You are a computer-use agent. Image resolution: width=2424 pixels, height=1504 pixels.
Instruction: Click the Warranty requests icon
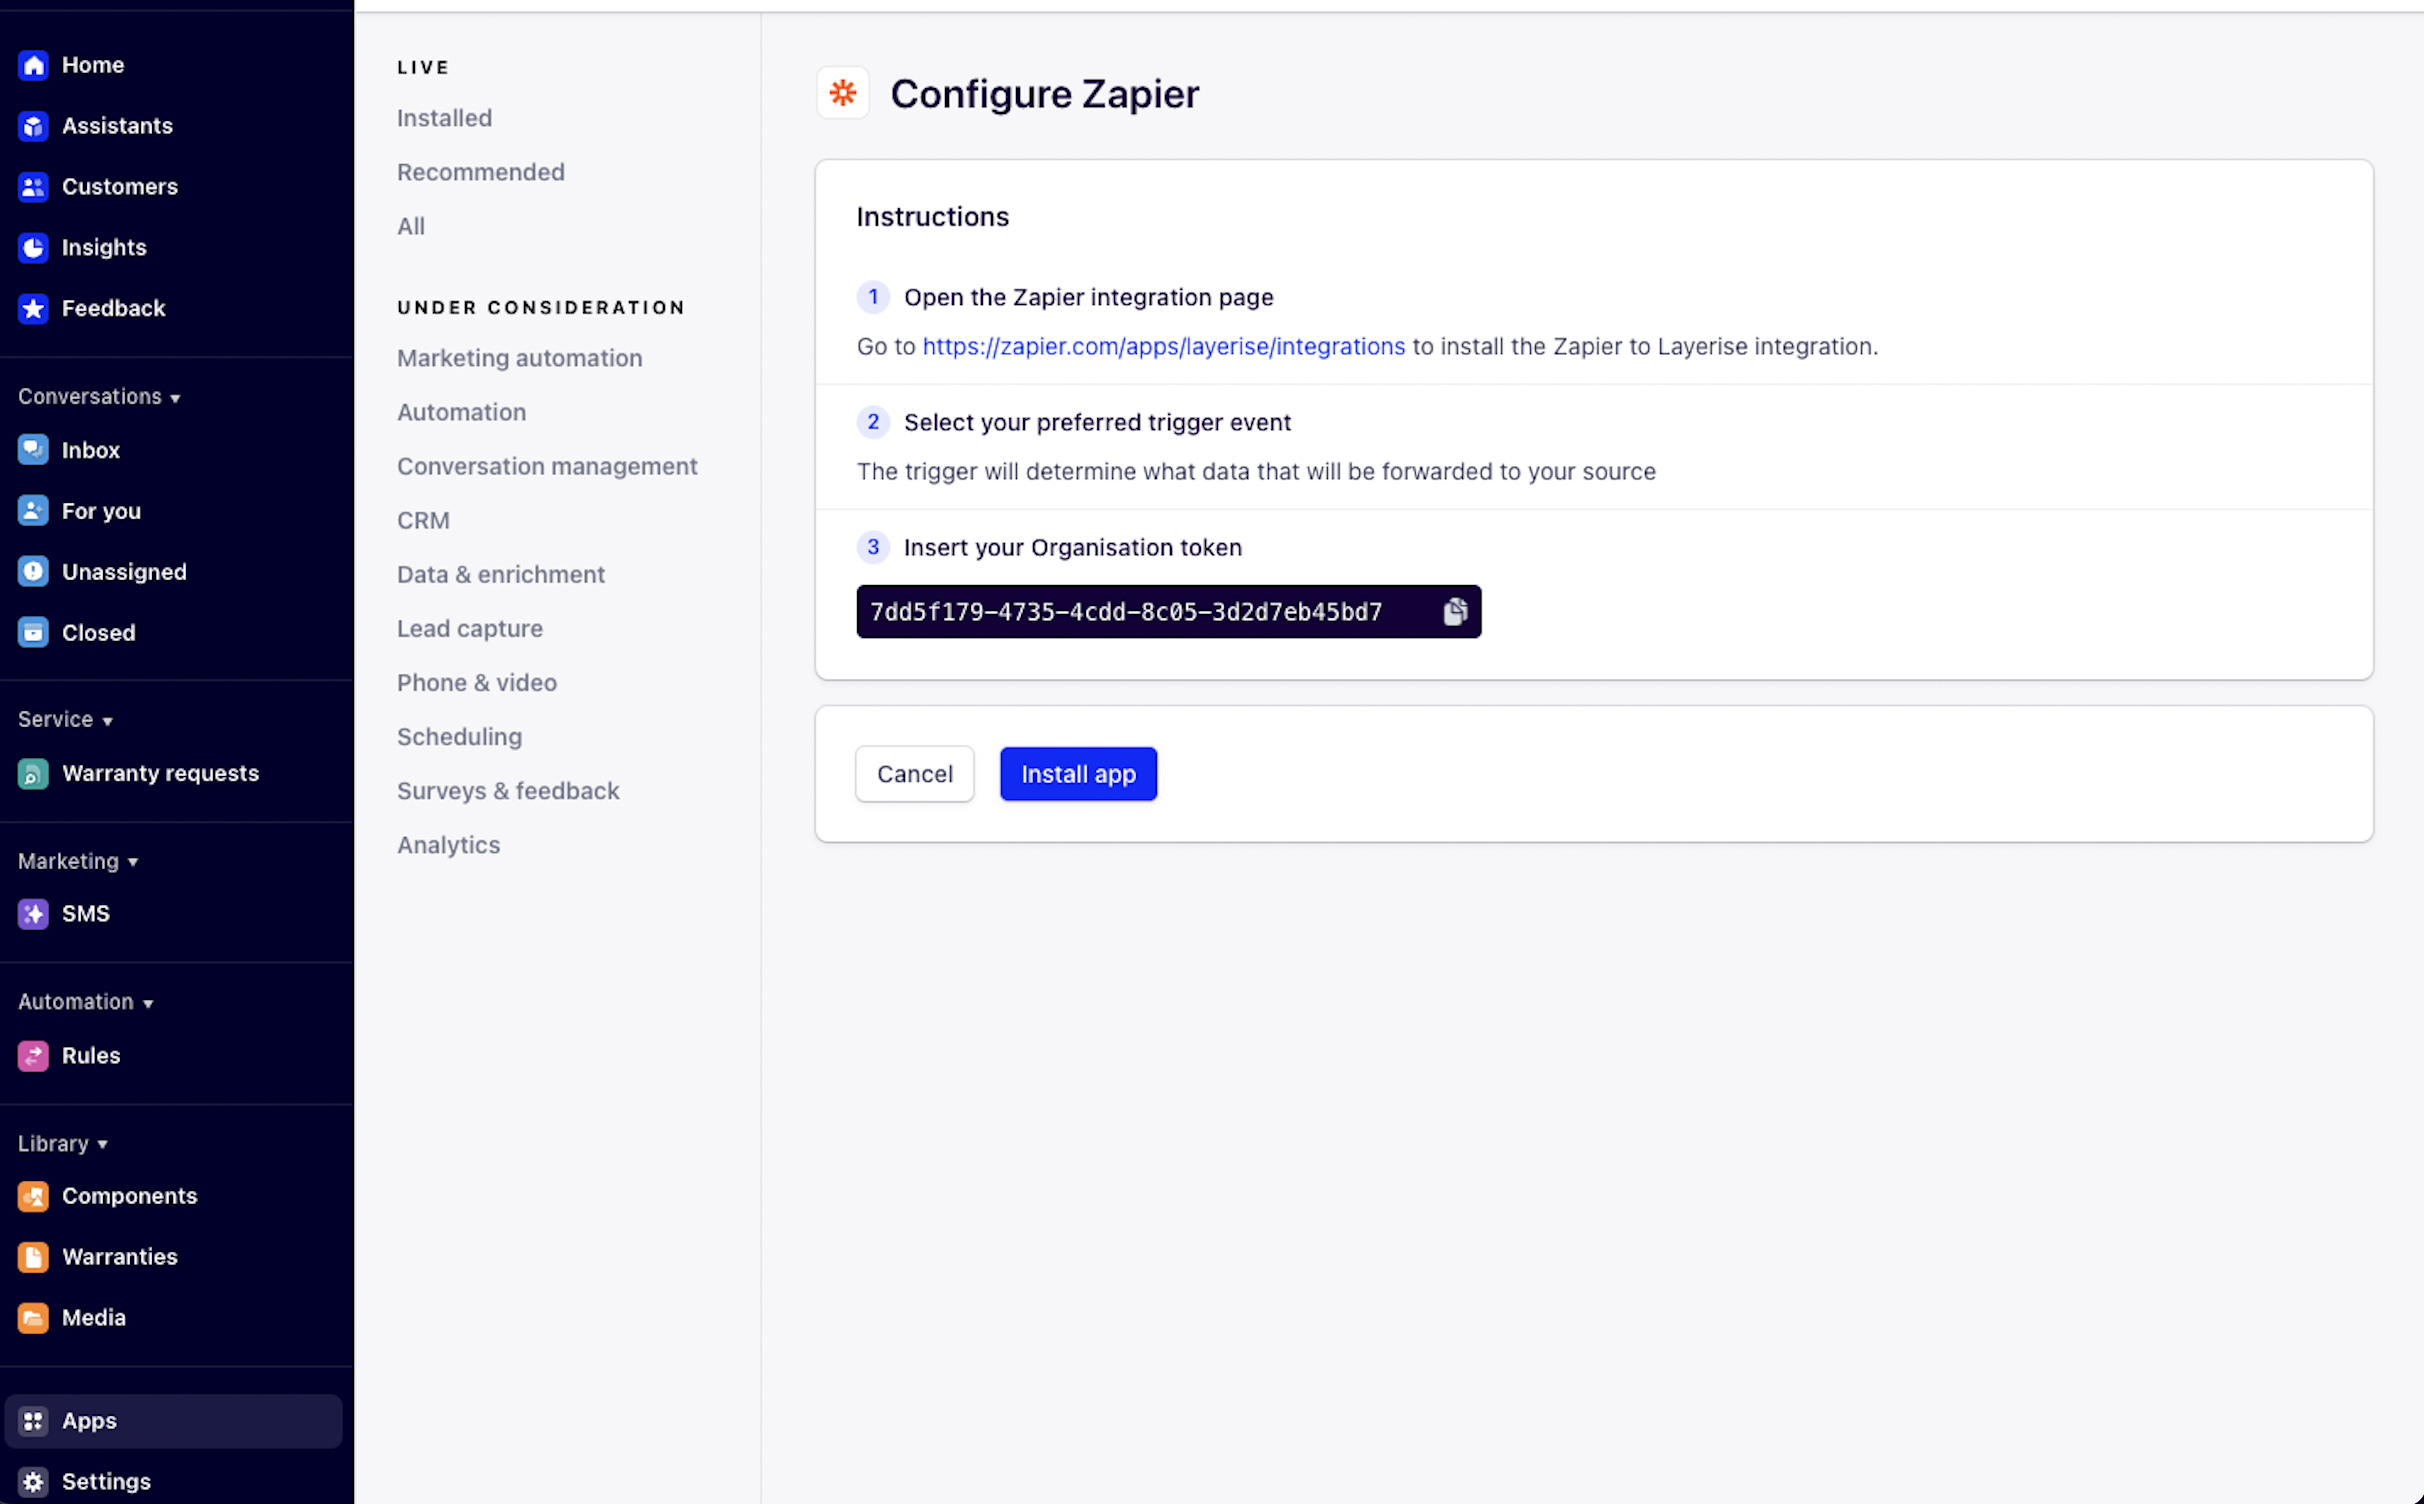click(33, 773)
